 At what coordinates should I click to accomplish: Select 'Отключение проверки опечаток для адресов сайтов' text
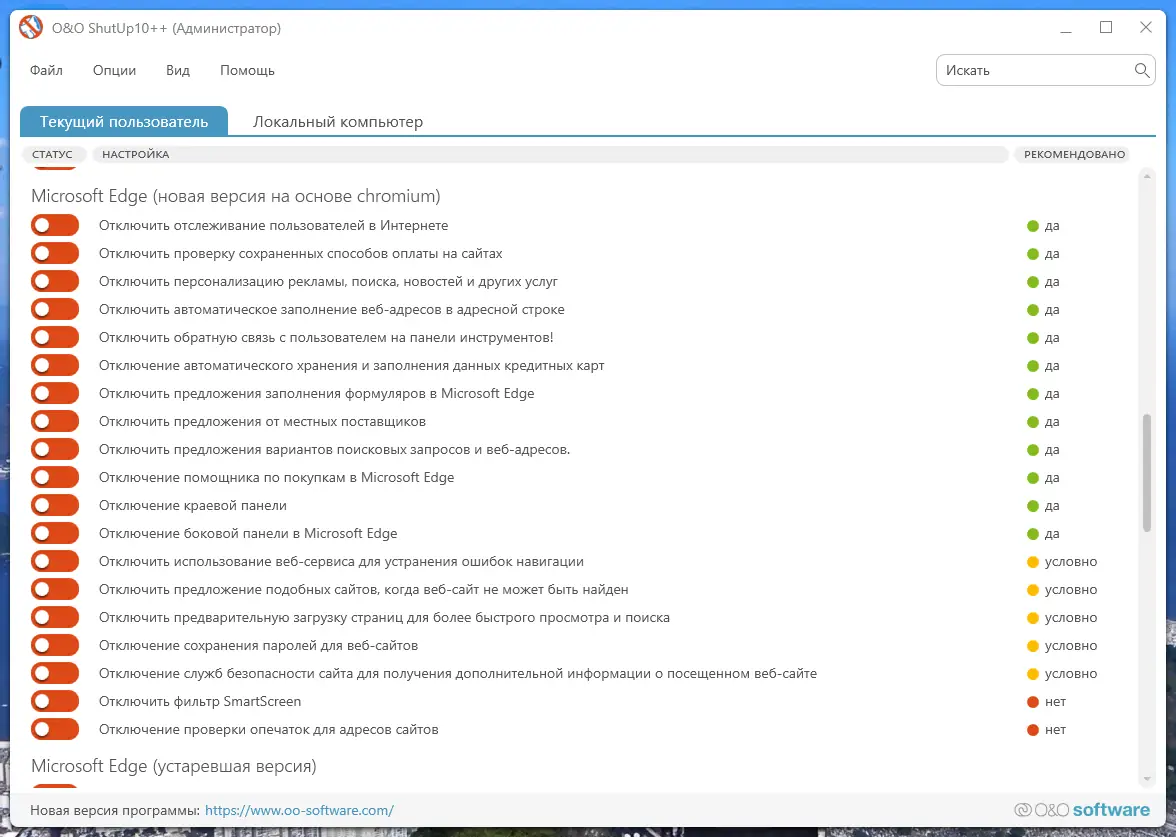point(268,730)
